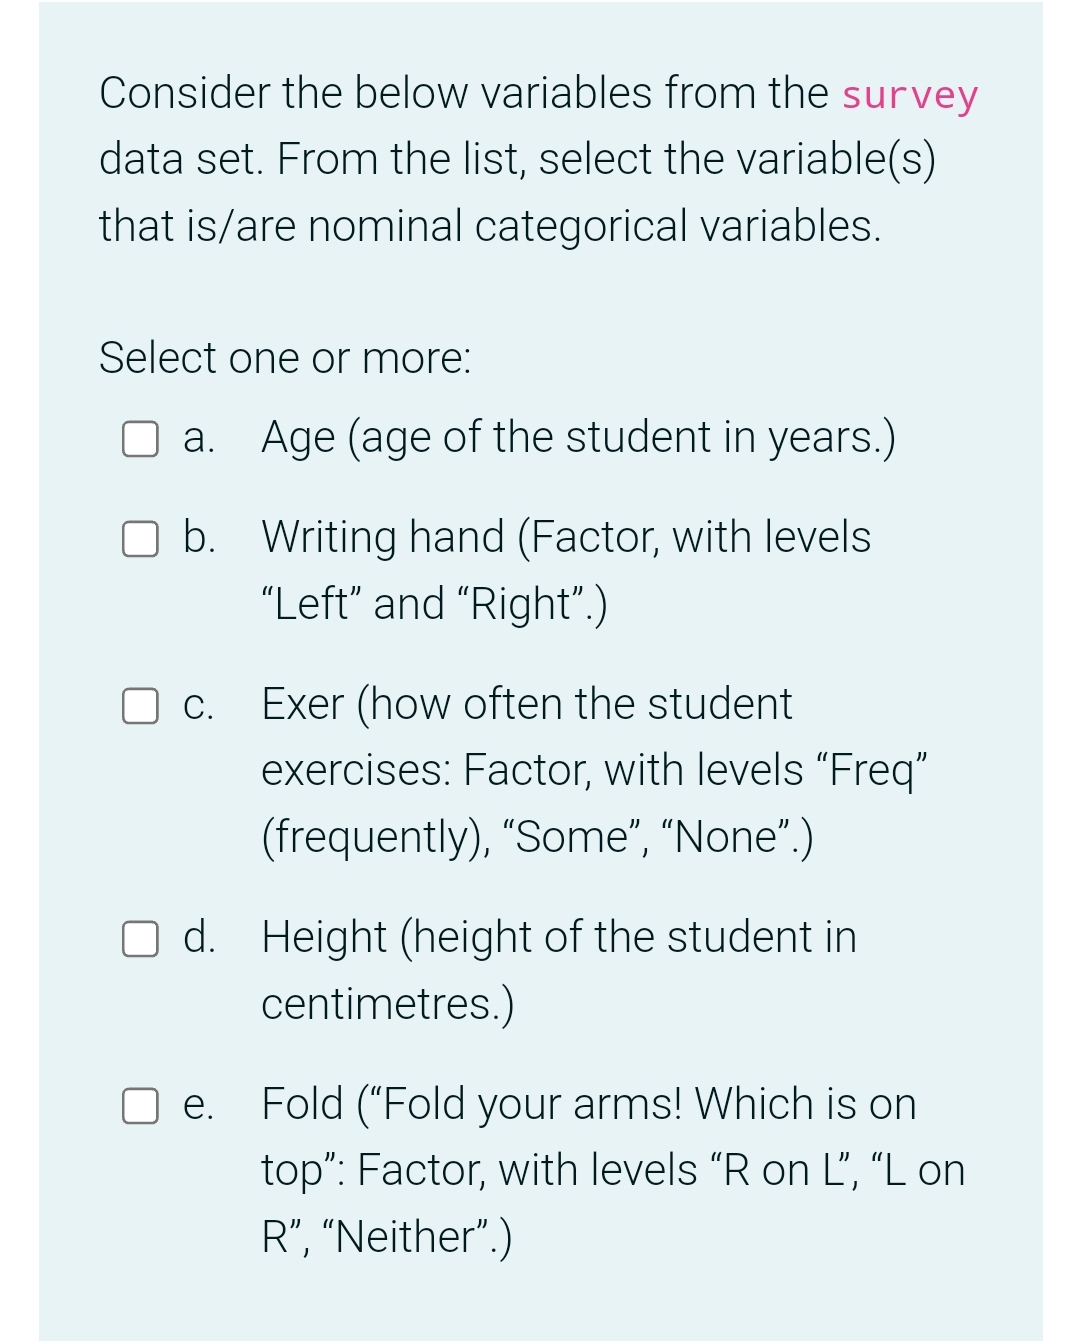Check the checkbox for option b. Writing hand
1080x1344 pixels.
tap(140, 539)
